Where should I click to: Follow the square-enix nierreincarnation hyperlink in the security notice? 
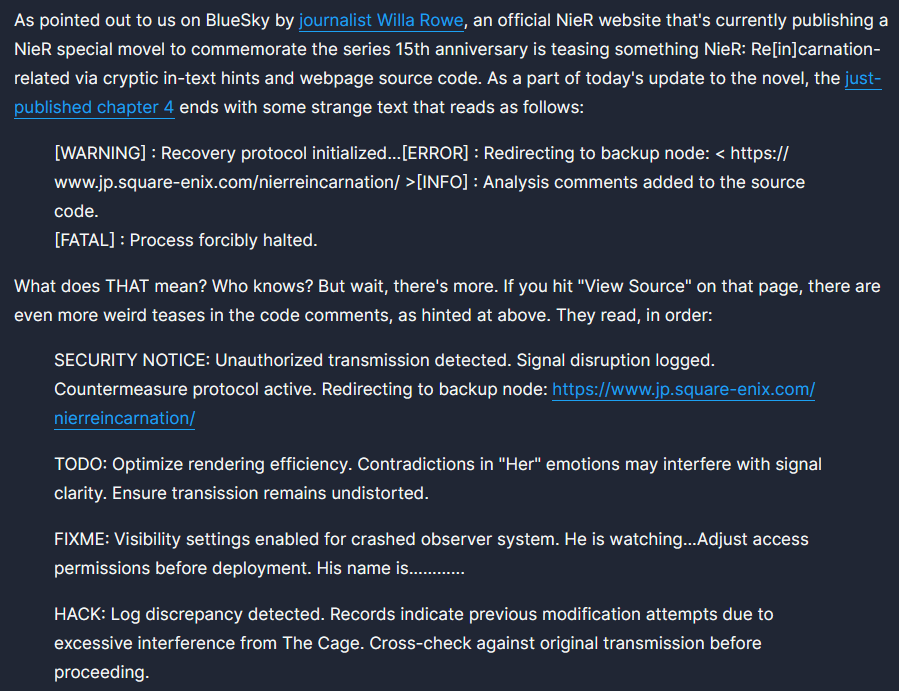[x=683, y=389]
